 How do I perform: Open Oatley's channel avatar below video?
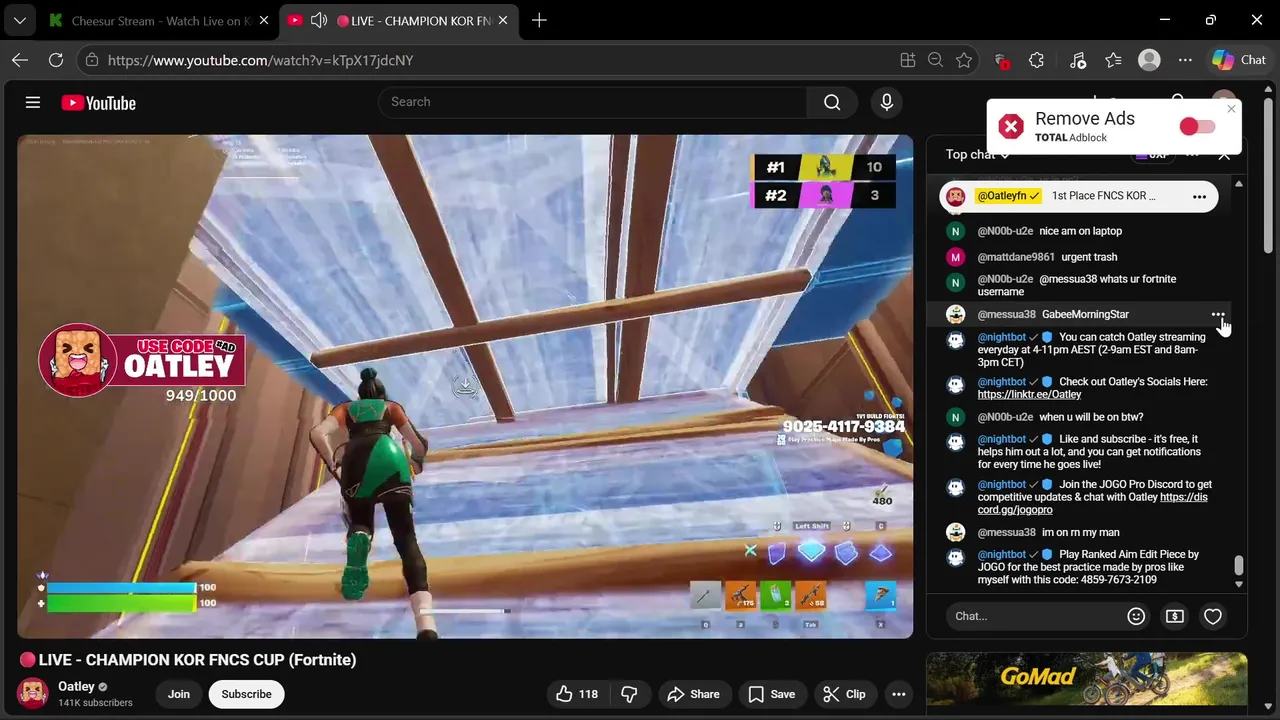pos(33,693)
